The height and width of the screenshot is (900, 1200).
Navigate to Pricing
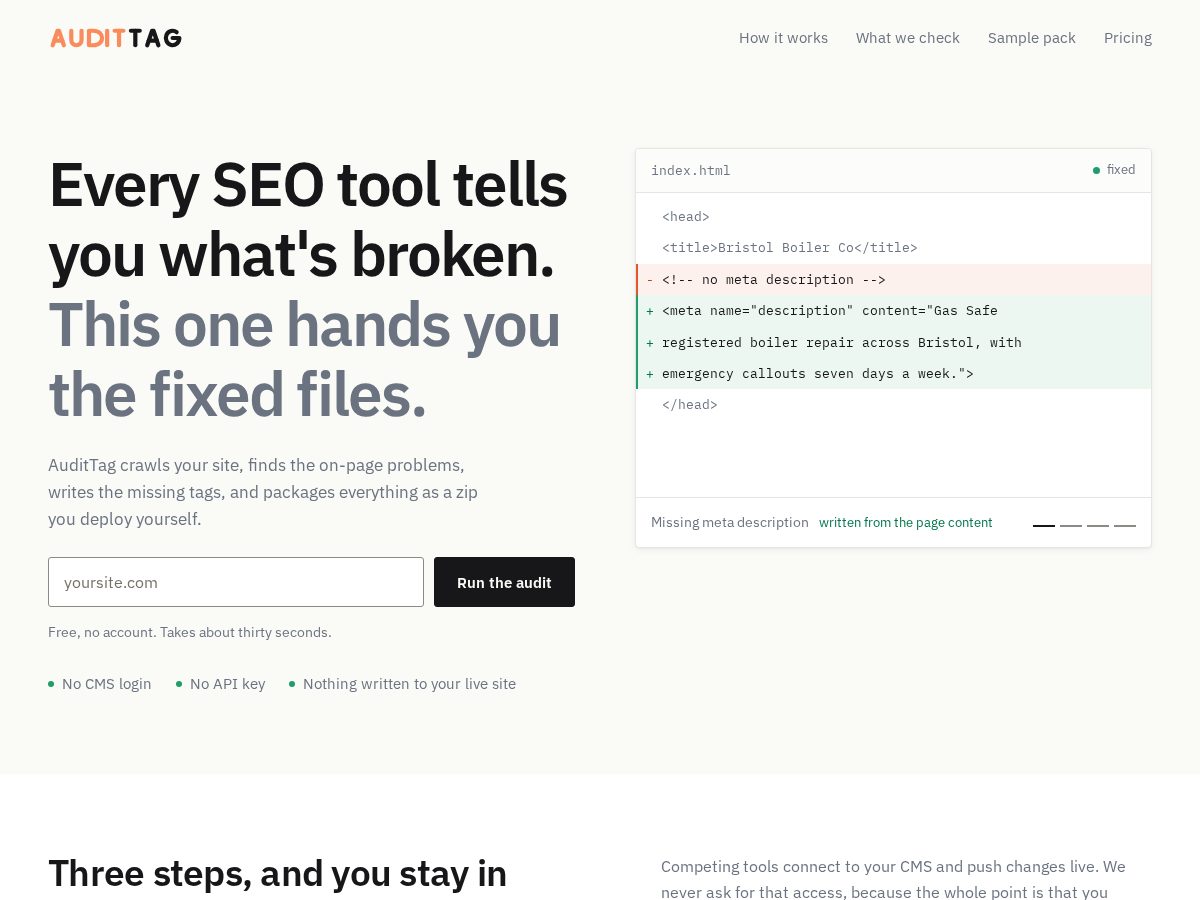click(1127, 38)
